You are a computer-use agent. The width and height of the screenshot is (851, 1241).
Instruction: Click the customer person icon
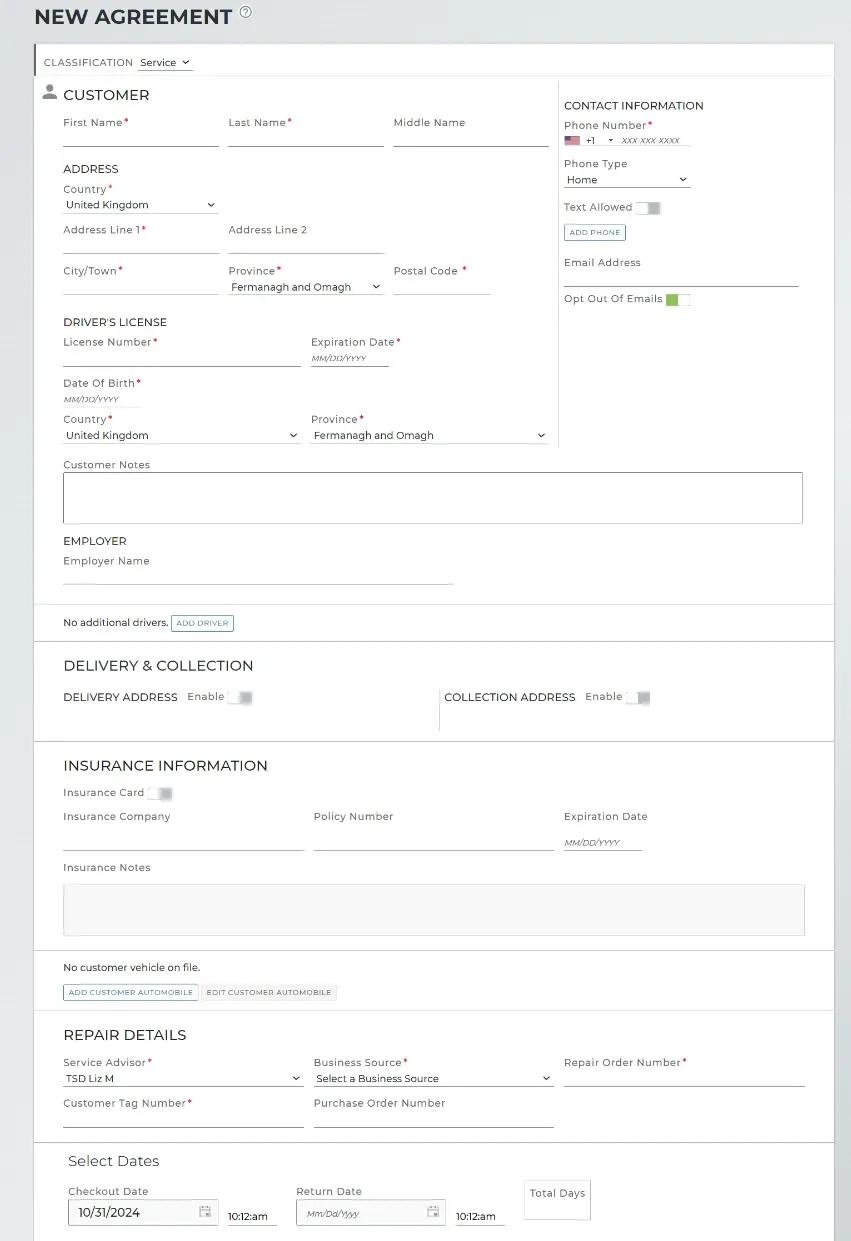click(x=50, y=92)
